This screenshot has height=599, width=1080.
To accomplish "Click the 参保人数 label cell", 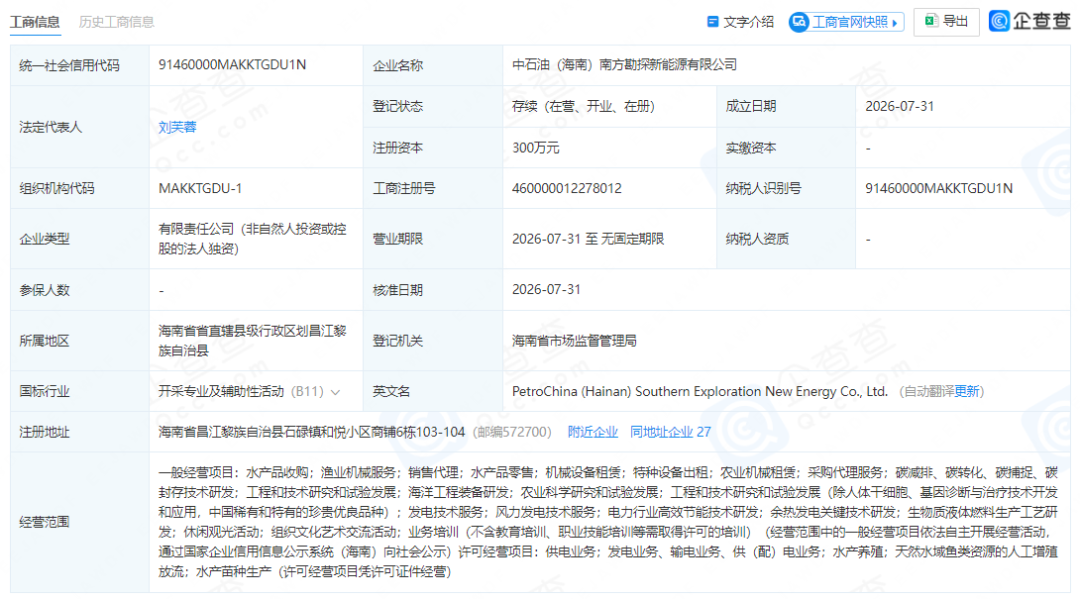I will click(80, 290).
